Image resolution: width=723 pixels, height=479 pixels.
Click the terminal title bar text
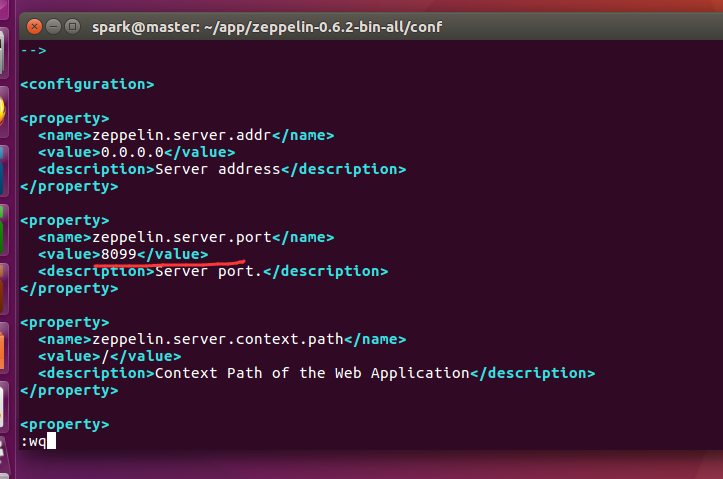267,27
